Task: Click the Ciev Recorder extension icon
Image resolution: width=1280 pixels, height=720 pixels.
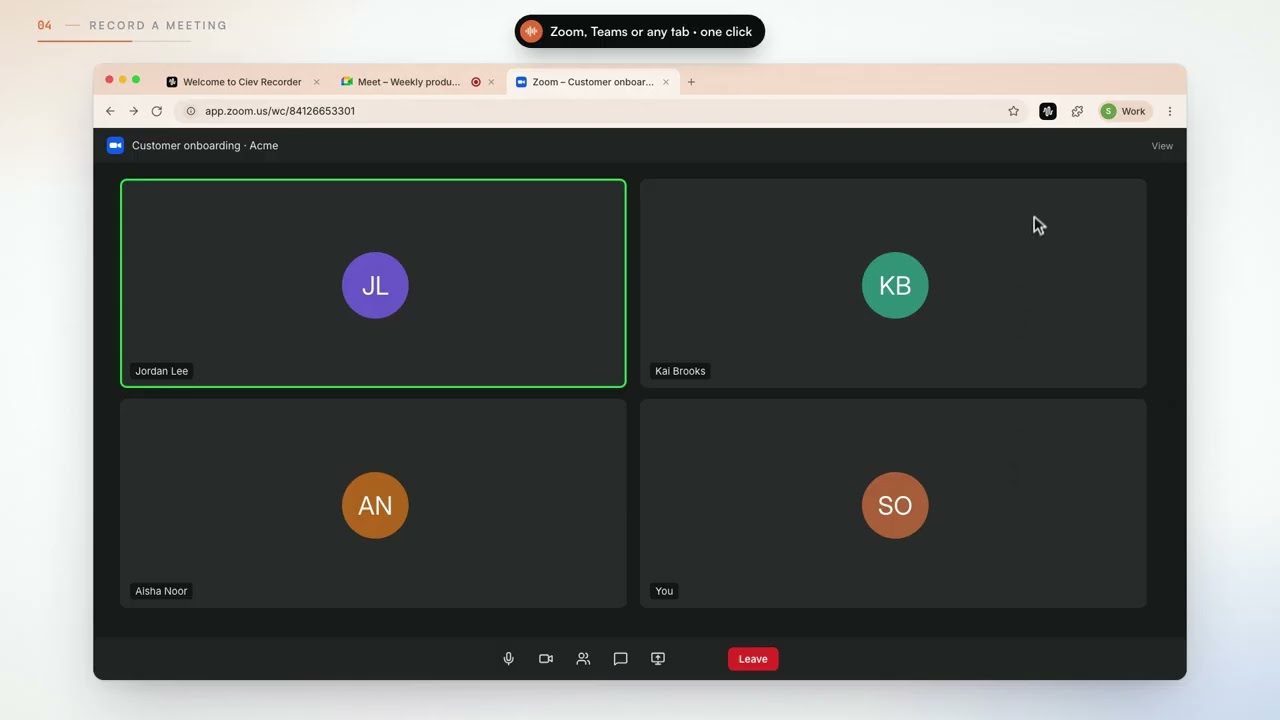Action: 1048,111
